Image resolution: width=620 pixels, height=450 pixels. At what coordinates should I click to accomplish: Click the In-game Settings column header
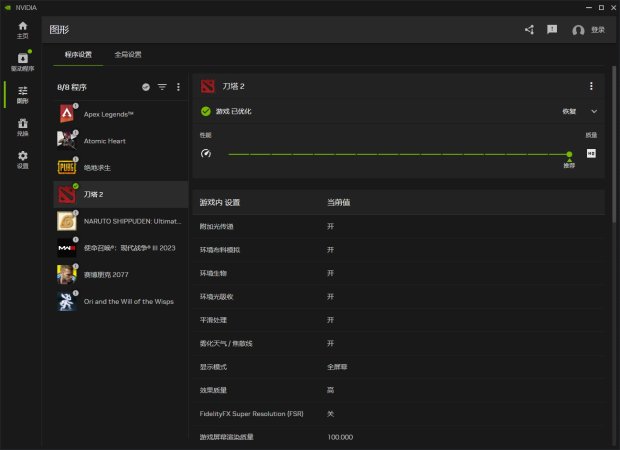pyautogui.click(x=220, y=202)
